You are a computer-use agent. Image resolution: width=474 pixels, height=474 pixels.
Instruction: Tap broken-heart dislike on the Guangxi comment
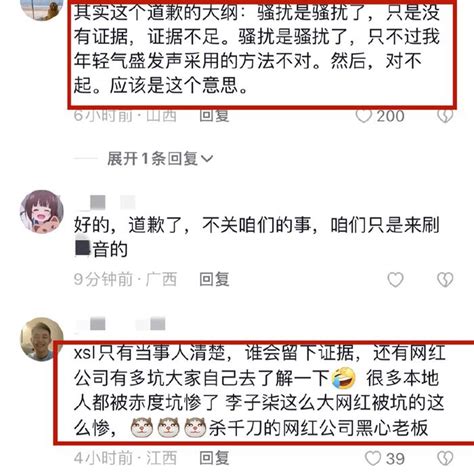[445, 279]
